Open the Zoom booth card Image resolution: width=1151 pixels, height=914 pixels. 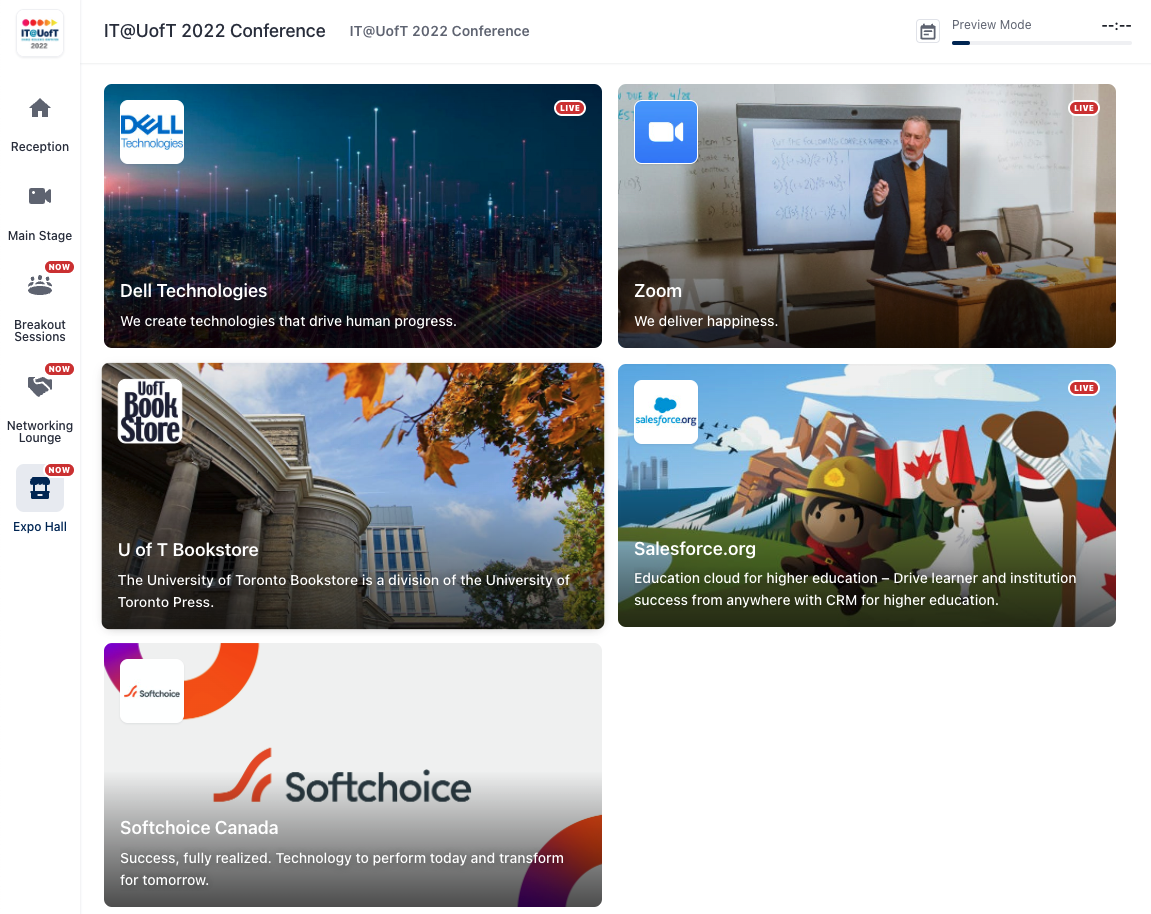pos(867,216)
